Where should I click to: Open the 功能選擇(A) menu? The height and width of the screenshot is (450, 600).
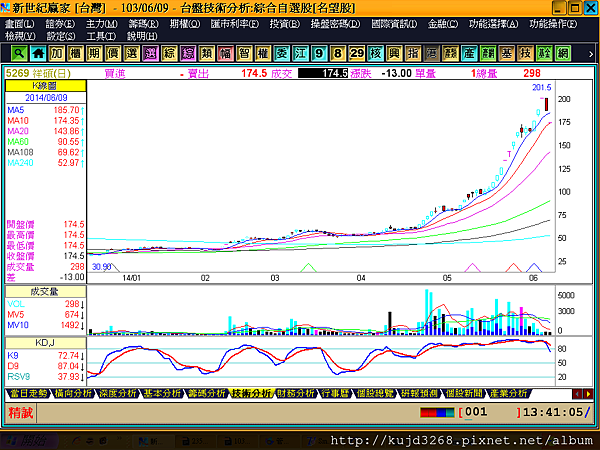(x=494, y=24)
